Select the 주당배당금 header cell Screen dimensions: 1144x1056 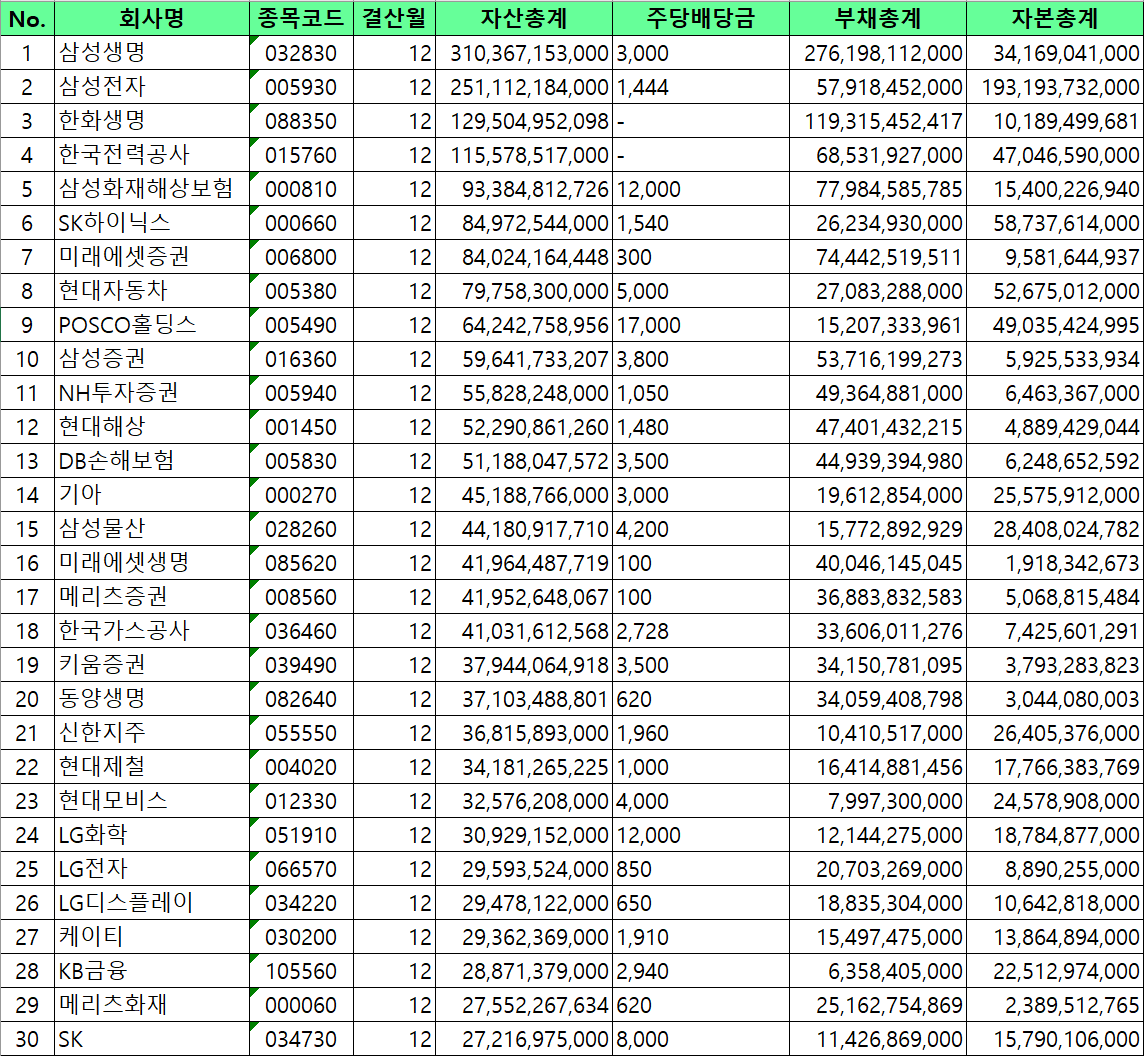click(700, 19)
